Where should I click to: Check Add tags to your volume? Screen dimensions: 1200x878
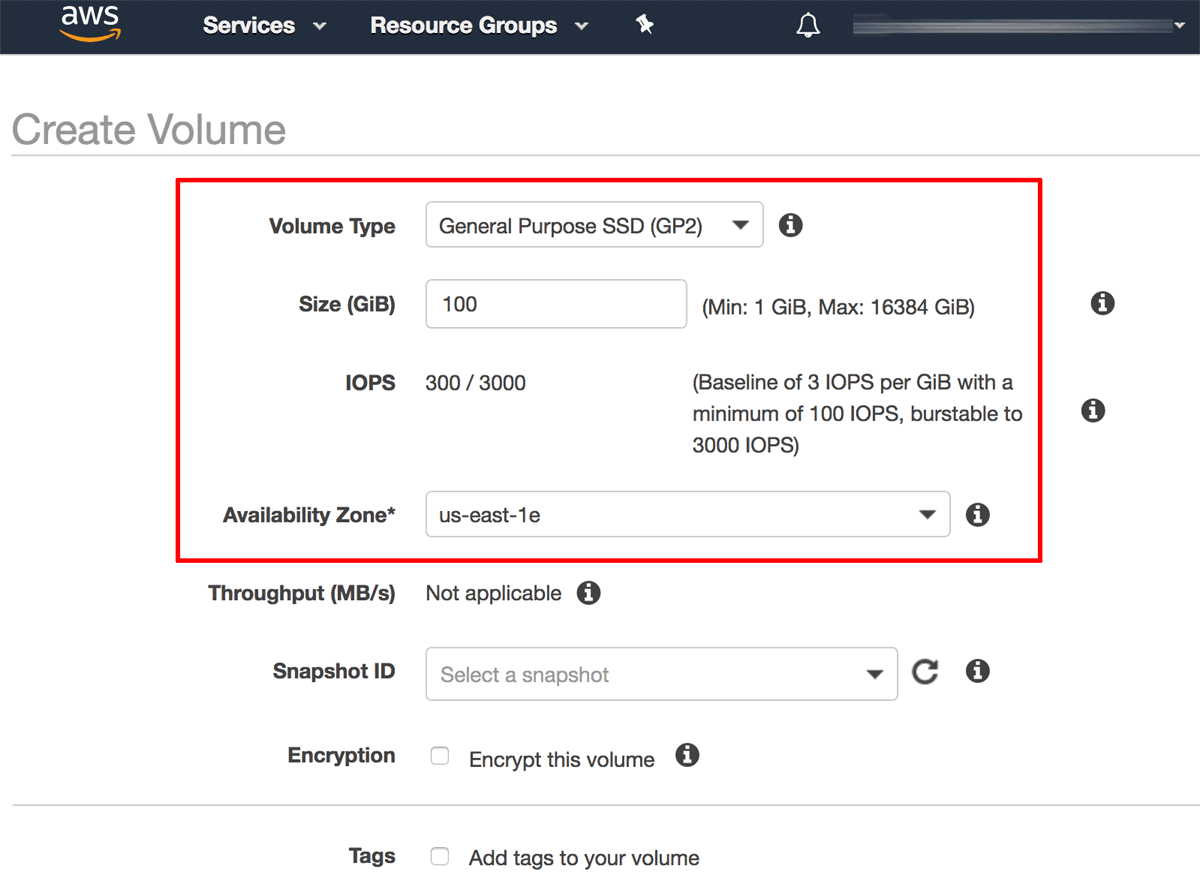click(x=439, y=856)
